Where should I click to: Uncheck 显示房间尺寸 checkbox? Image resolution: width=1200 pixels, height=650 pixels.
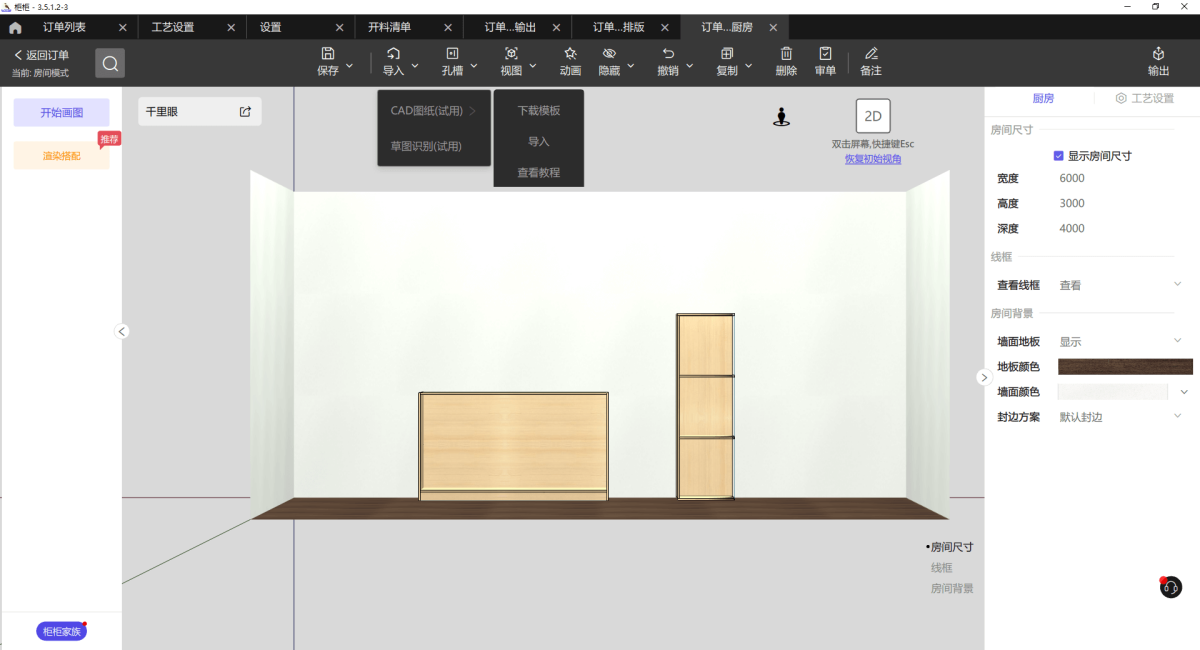1059,156
